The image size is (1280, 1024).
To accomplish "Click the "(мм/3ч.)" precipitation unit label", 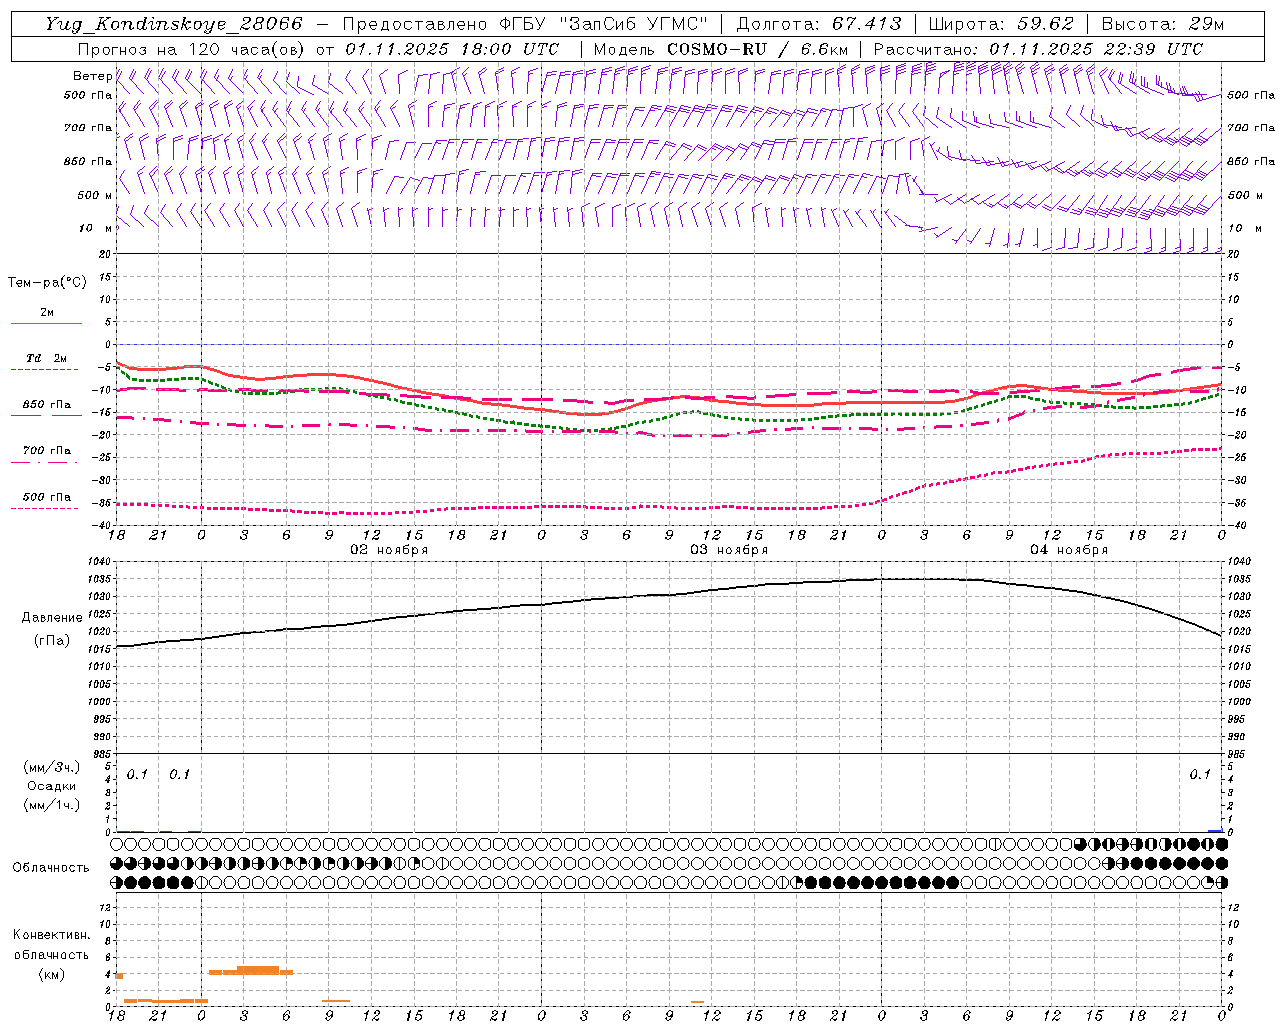I will (x=52, y=767).
